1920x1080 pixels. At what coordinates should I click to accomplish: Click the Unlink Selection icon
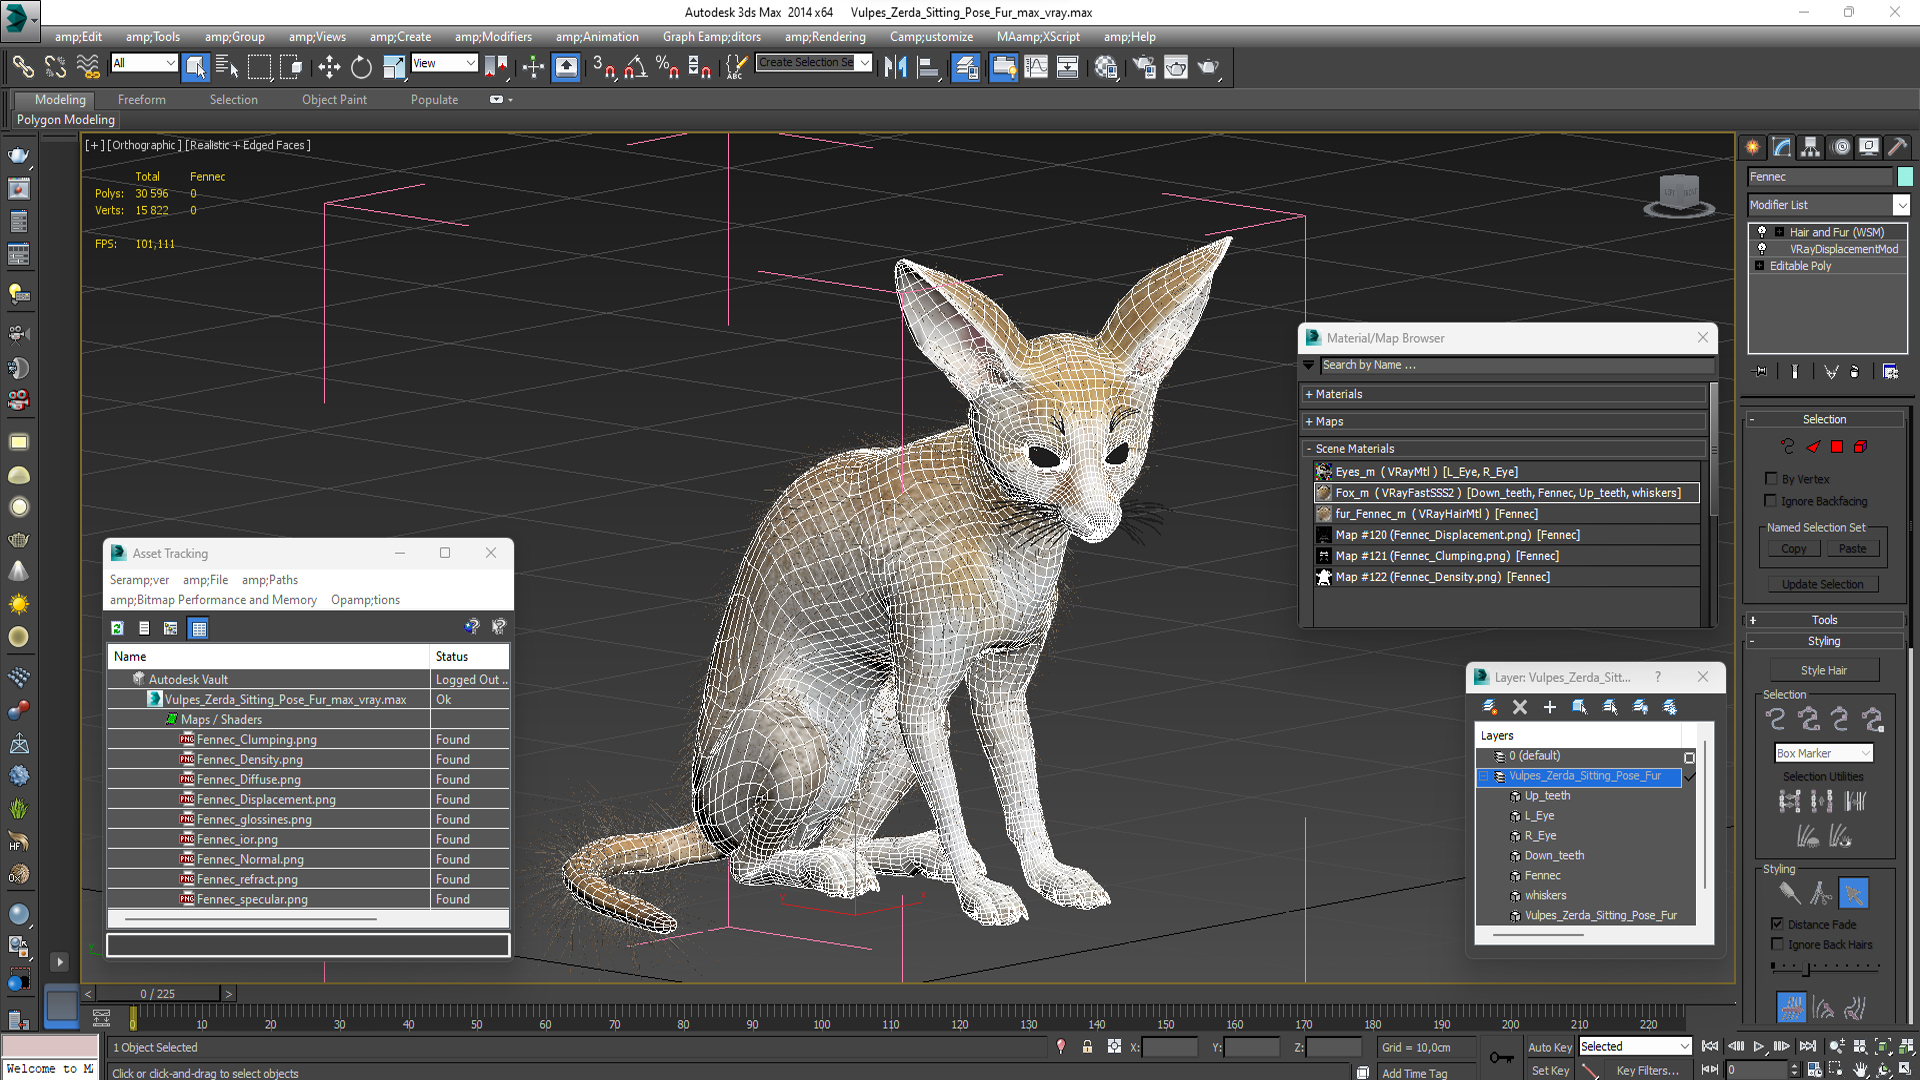(55, 67)
